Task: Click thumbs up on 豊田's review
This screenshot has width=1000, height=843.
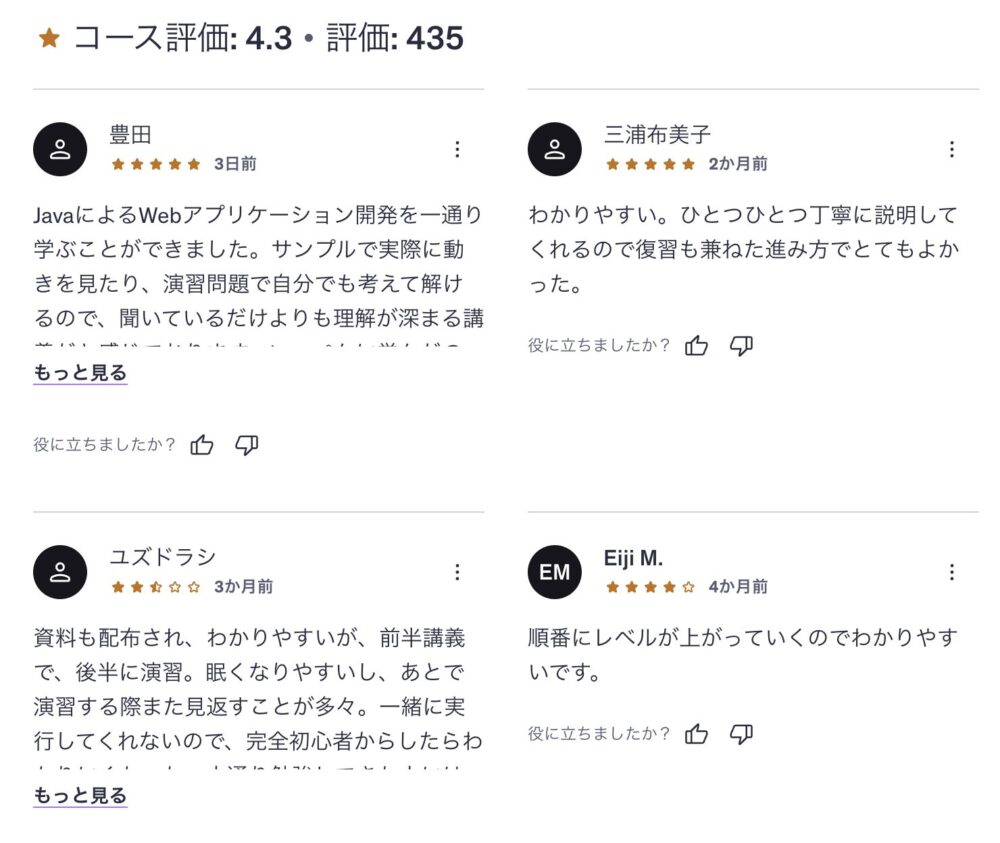Action: click(x=202, y=445)
